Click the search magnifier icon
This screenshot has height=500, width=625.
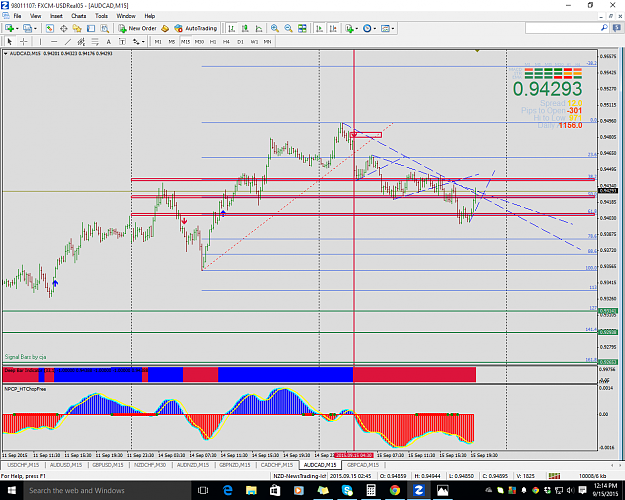604,28
